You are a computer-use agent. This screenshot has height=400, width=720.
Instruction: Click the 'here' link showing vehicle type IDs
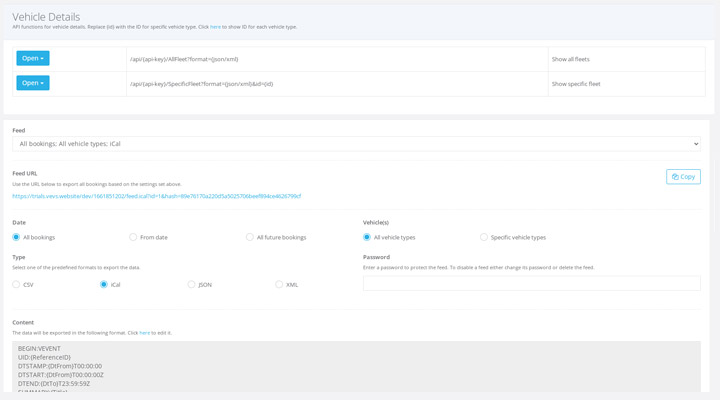pyautogui.click(x=215, y=27)
